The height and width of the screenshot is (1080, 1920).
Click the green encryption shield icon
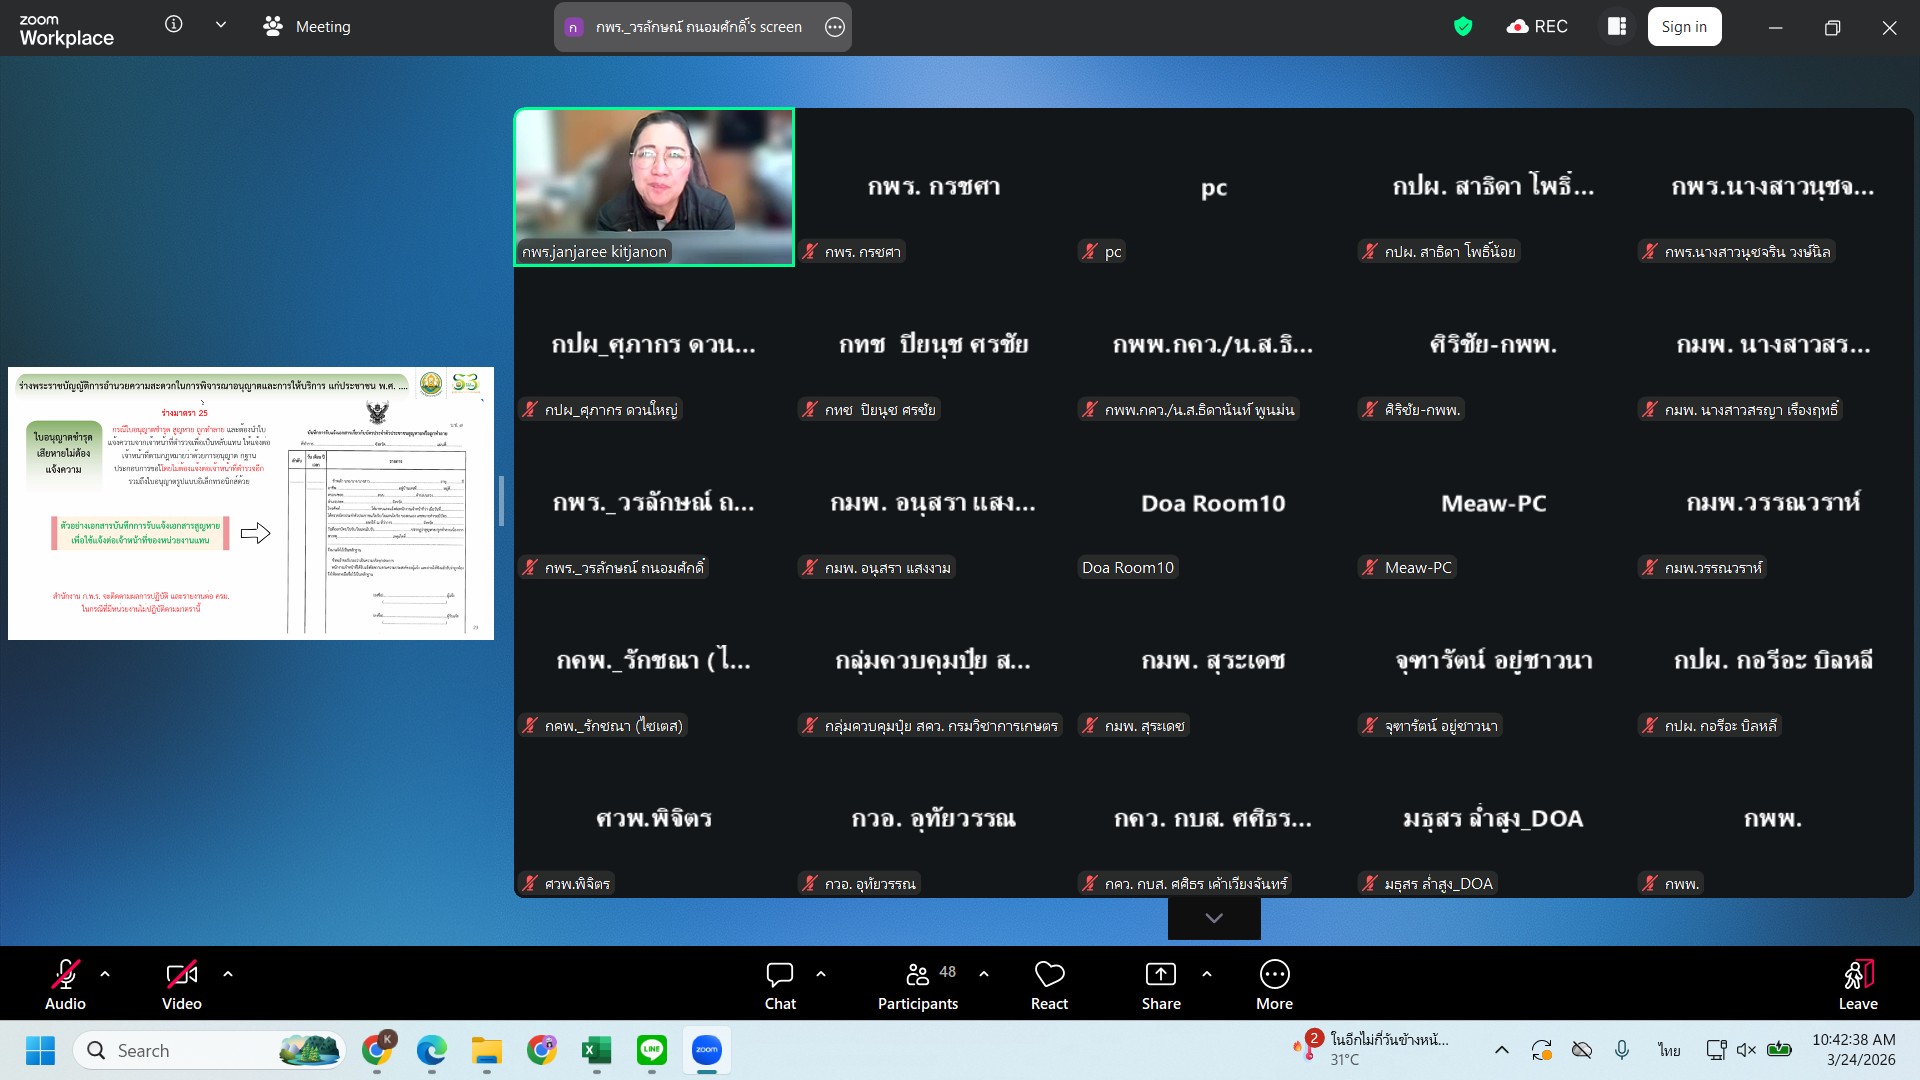tap(1463, 27)
